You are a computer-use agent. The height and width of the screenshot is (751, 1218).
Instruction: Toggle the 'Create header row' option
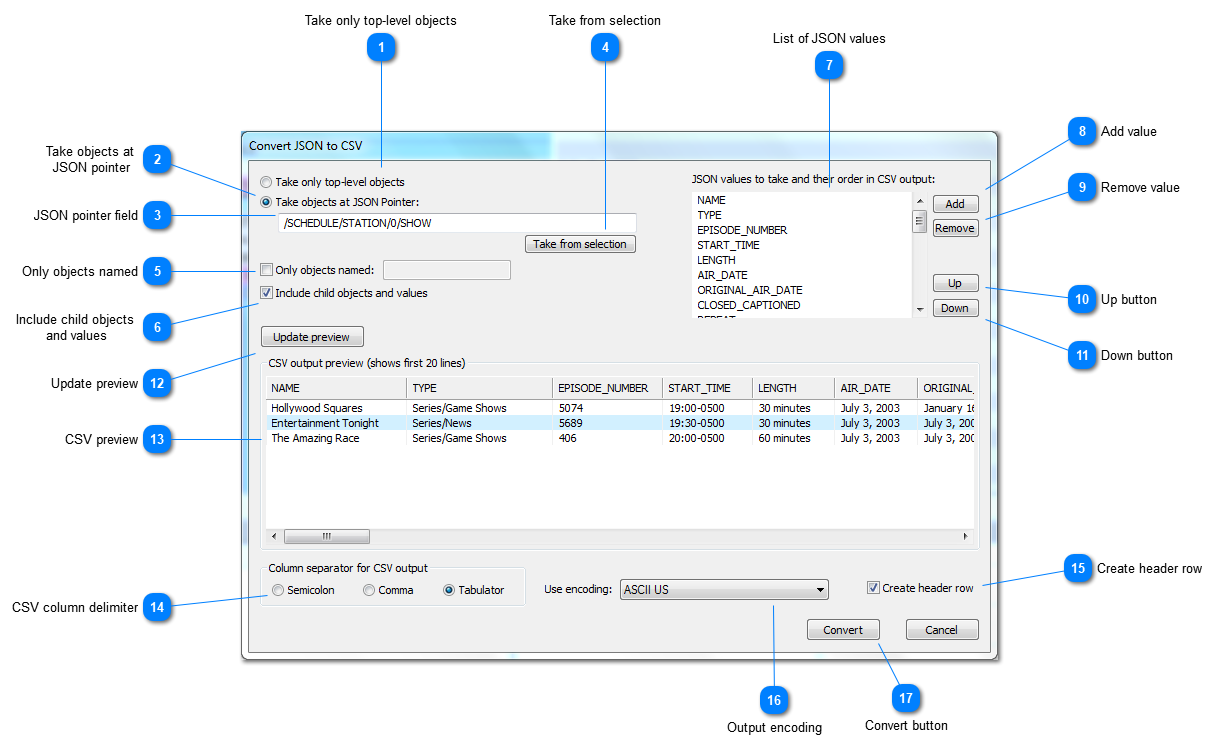[x=873, y=588]
